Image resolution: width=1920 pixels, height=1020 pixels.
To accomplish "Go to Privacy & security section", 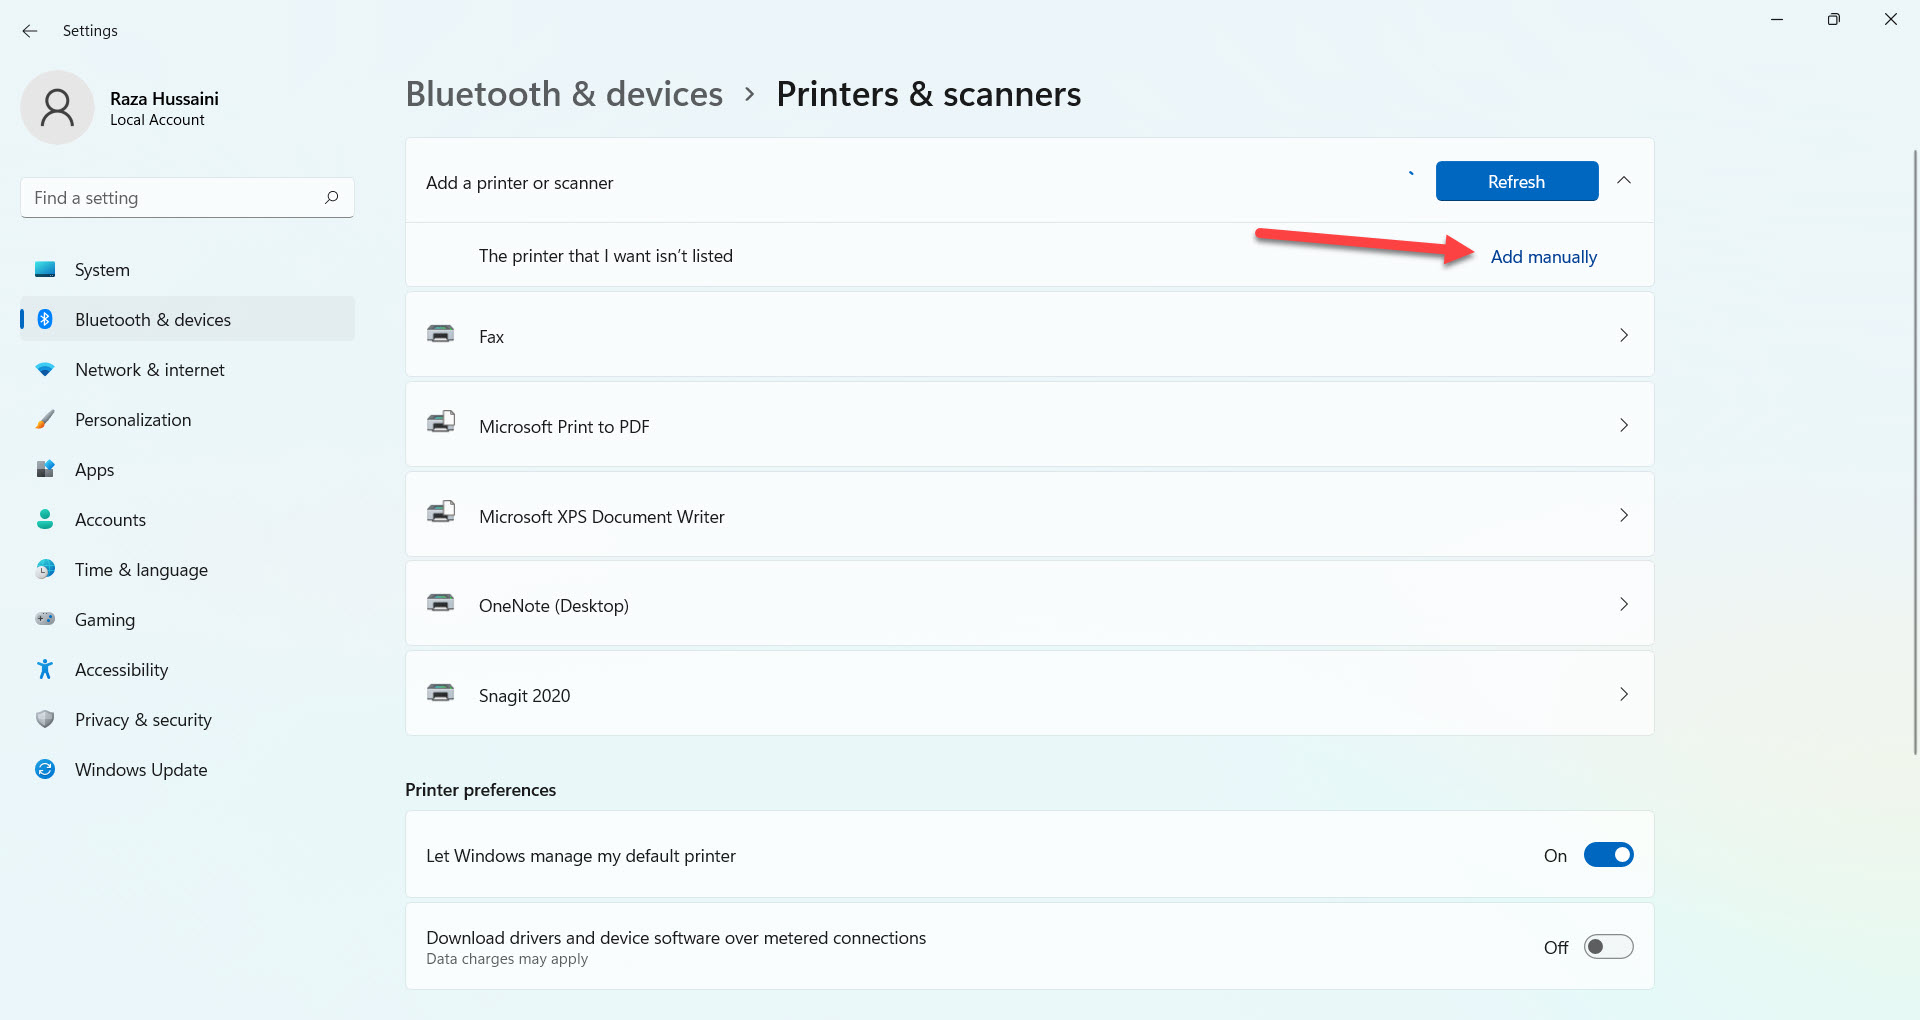I will 143,720.
